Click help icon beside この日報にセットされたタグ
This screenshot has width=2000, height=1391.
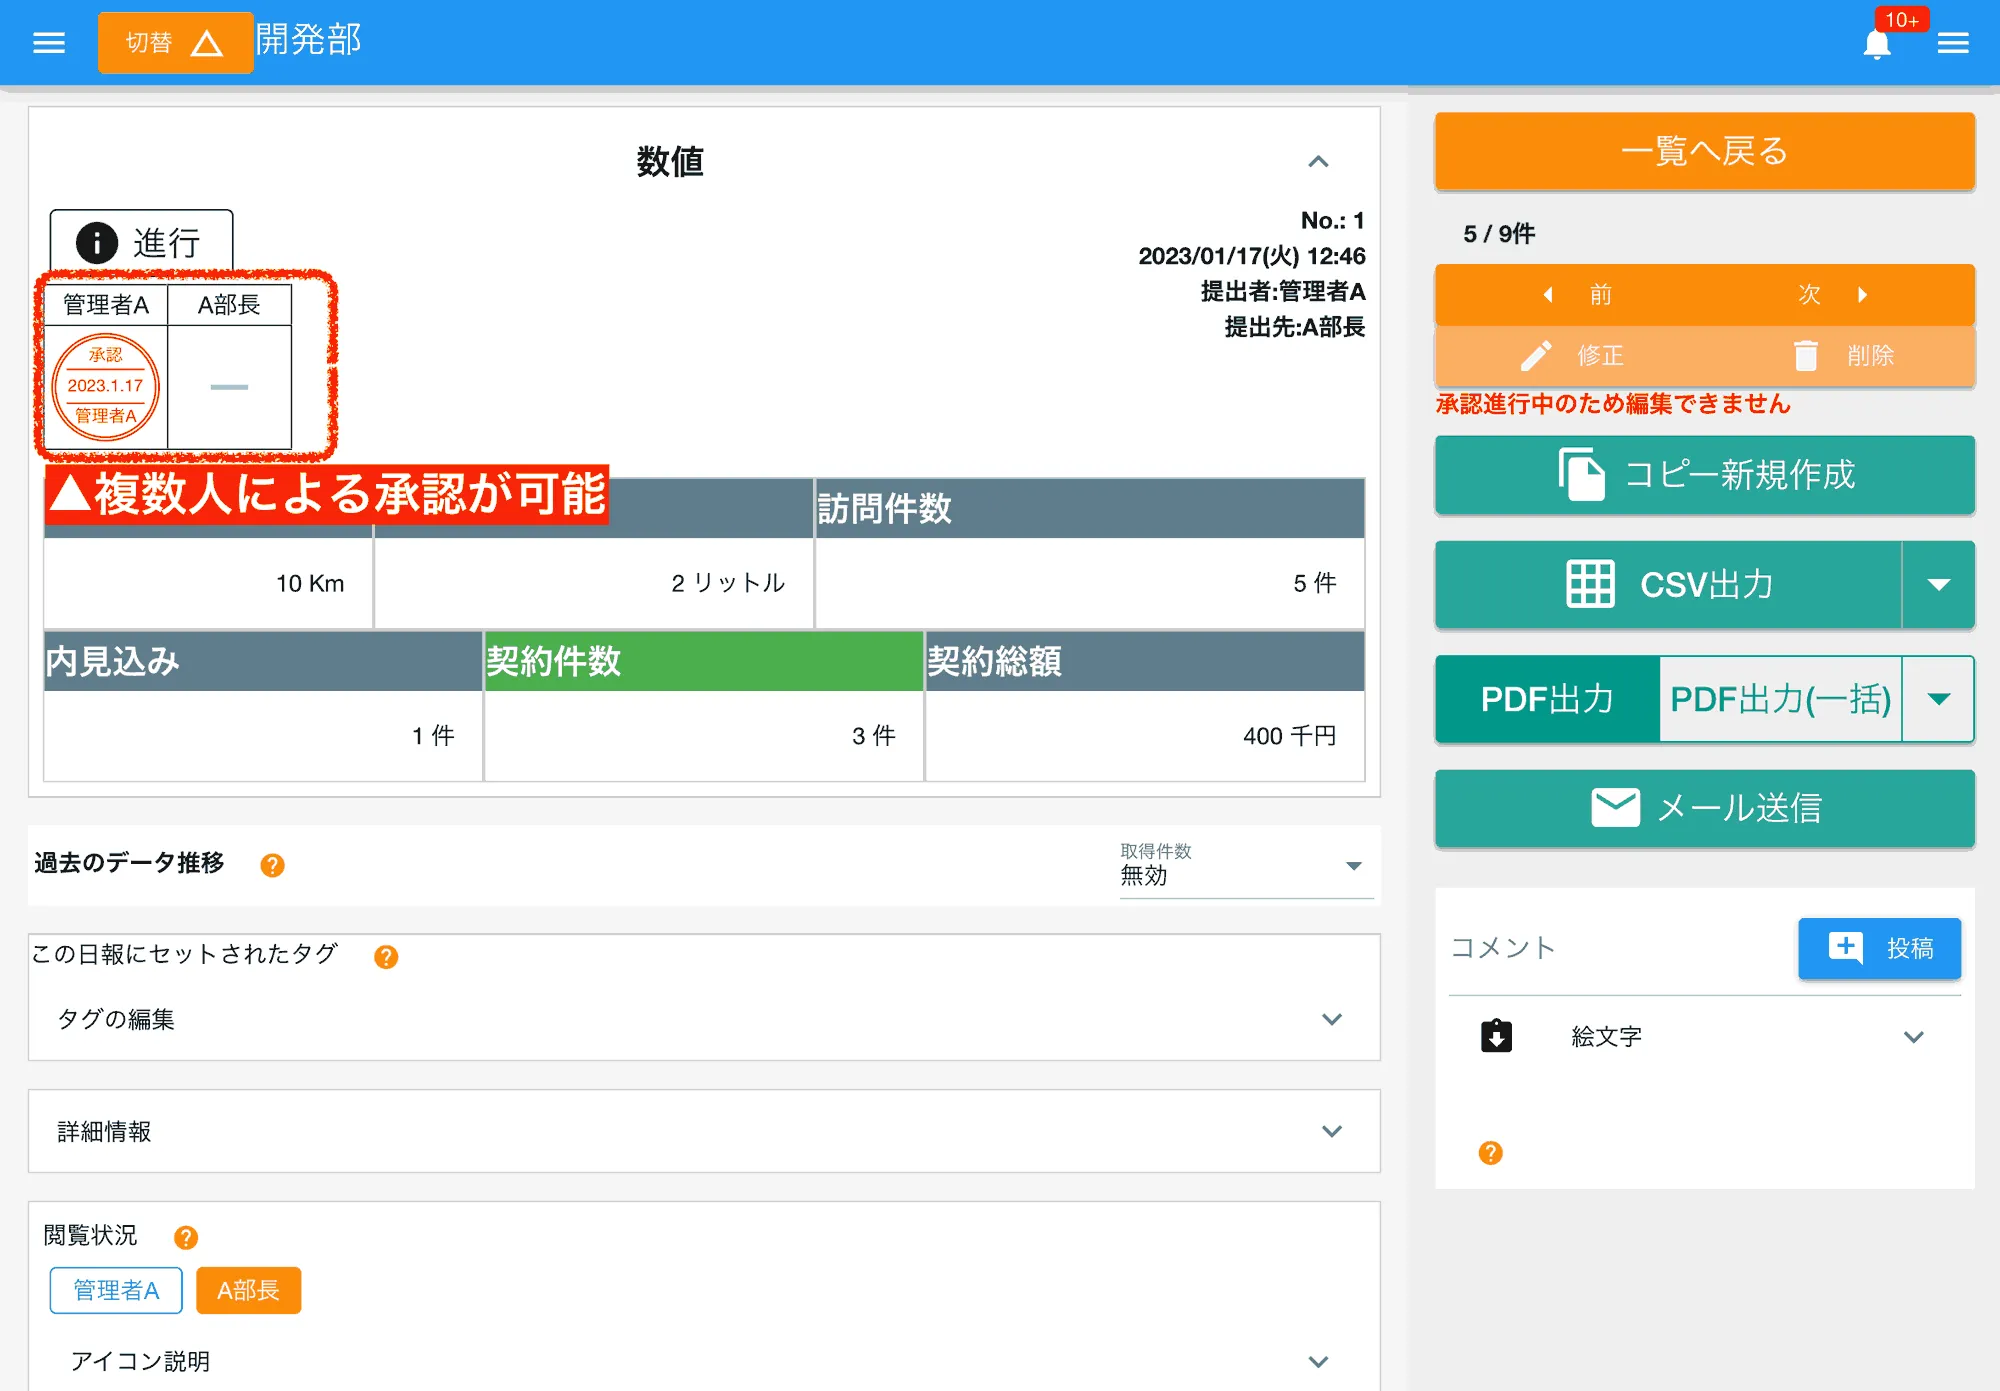[386, 957]
